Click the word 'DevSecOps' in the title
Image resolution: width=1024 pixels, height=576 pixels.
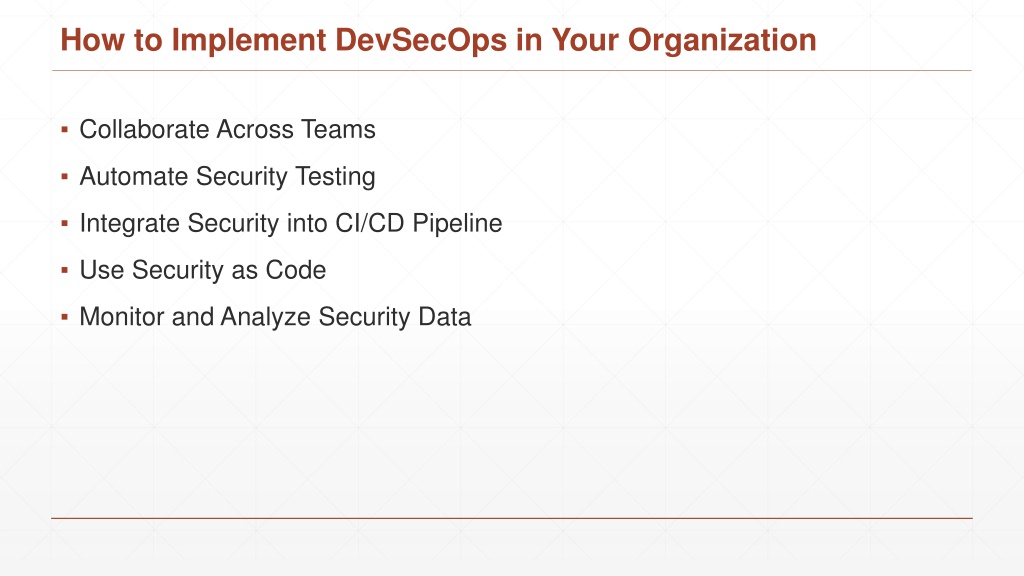pyautogui.click(x=421, y=40)
